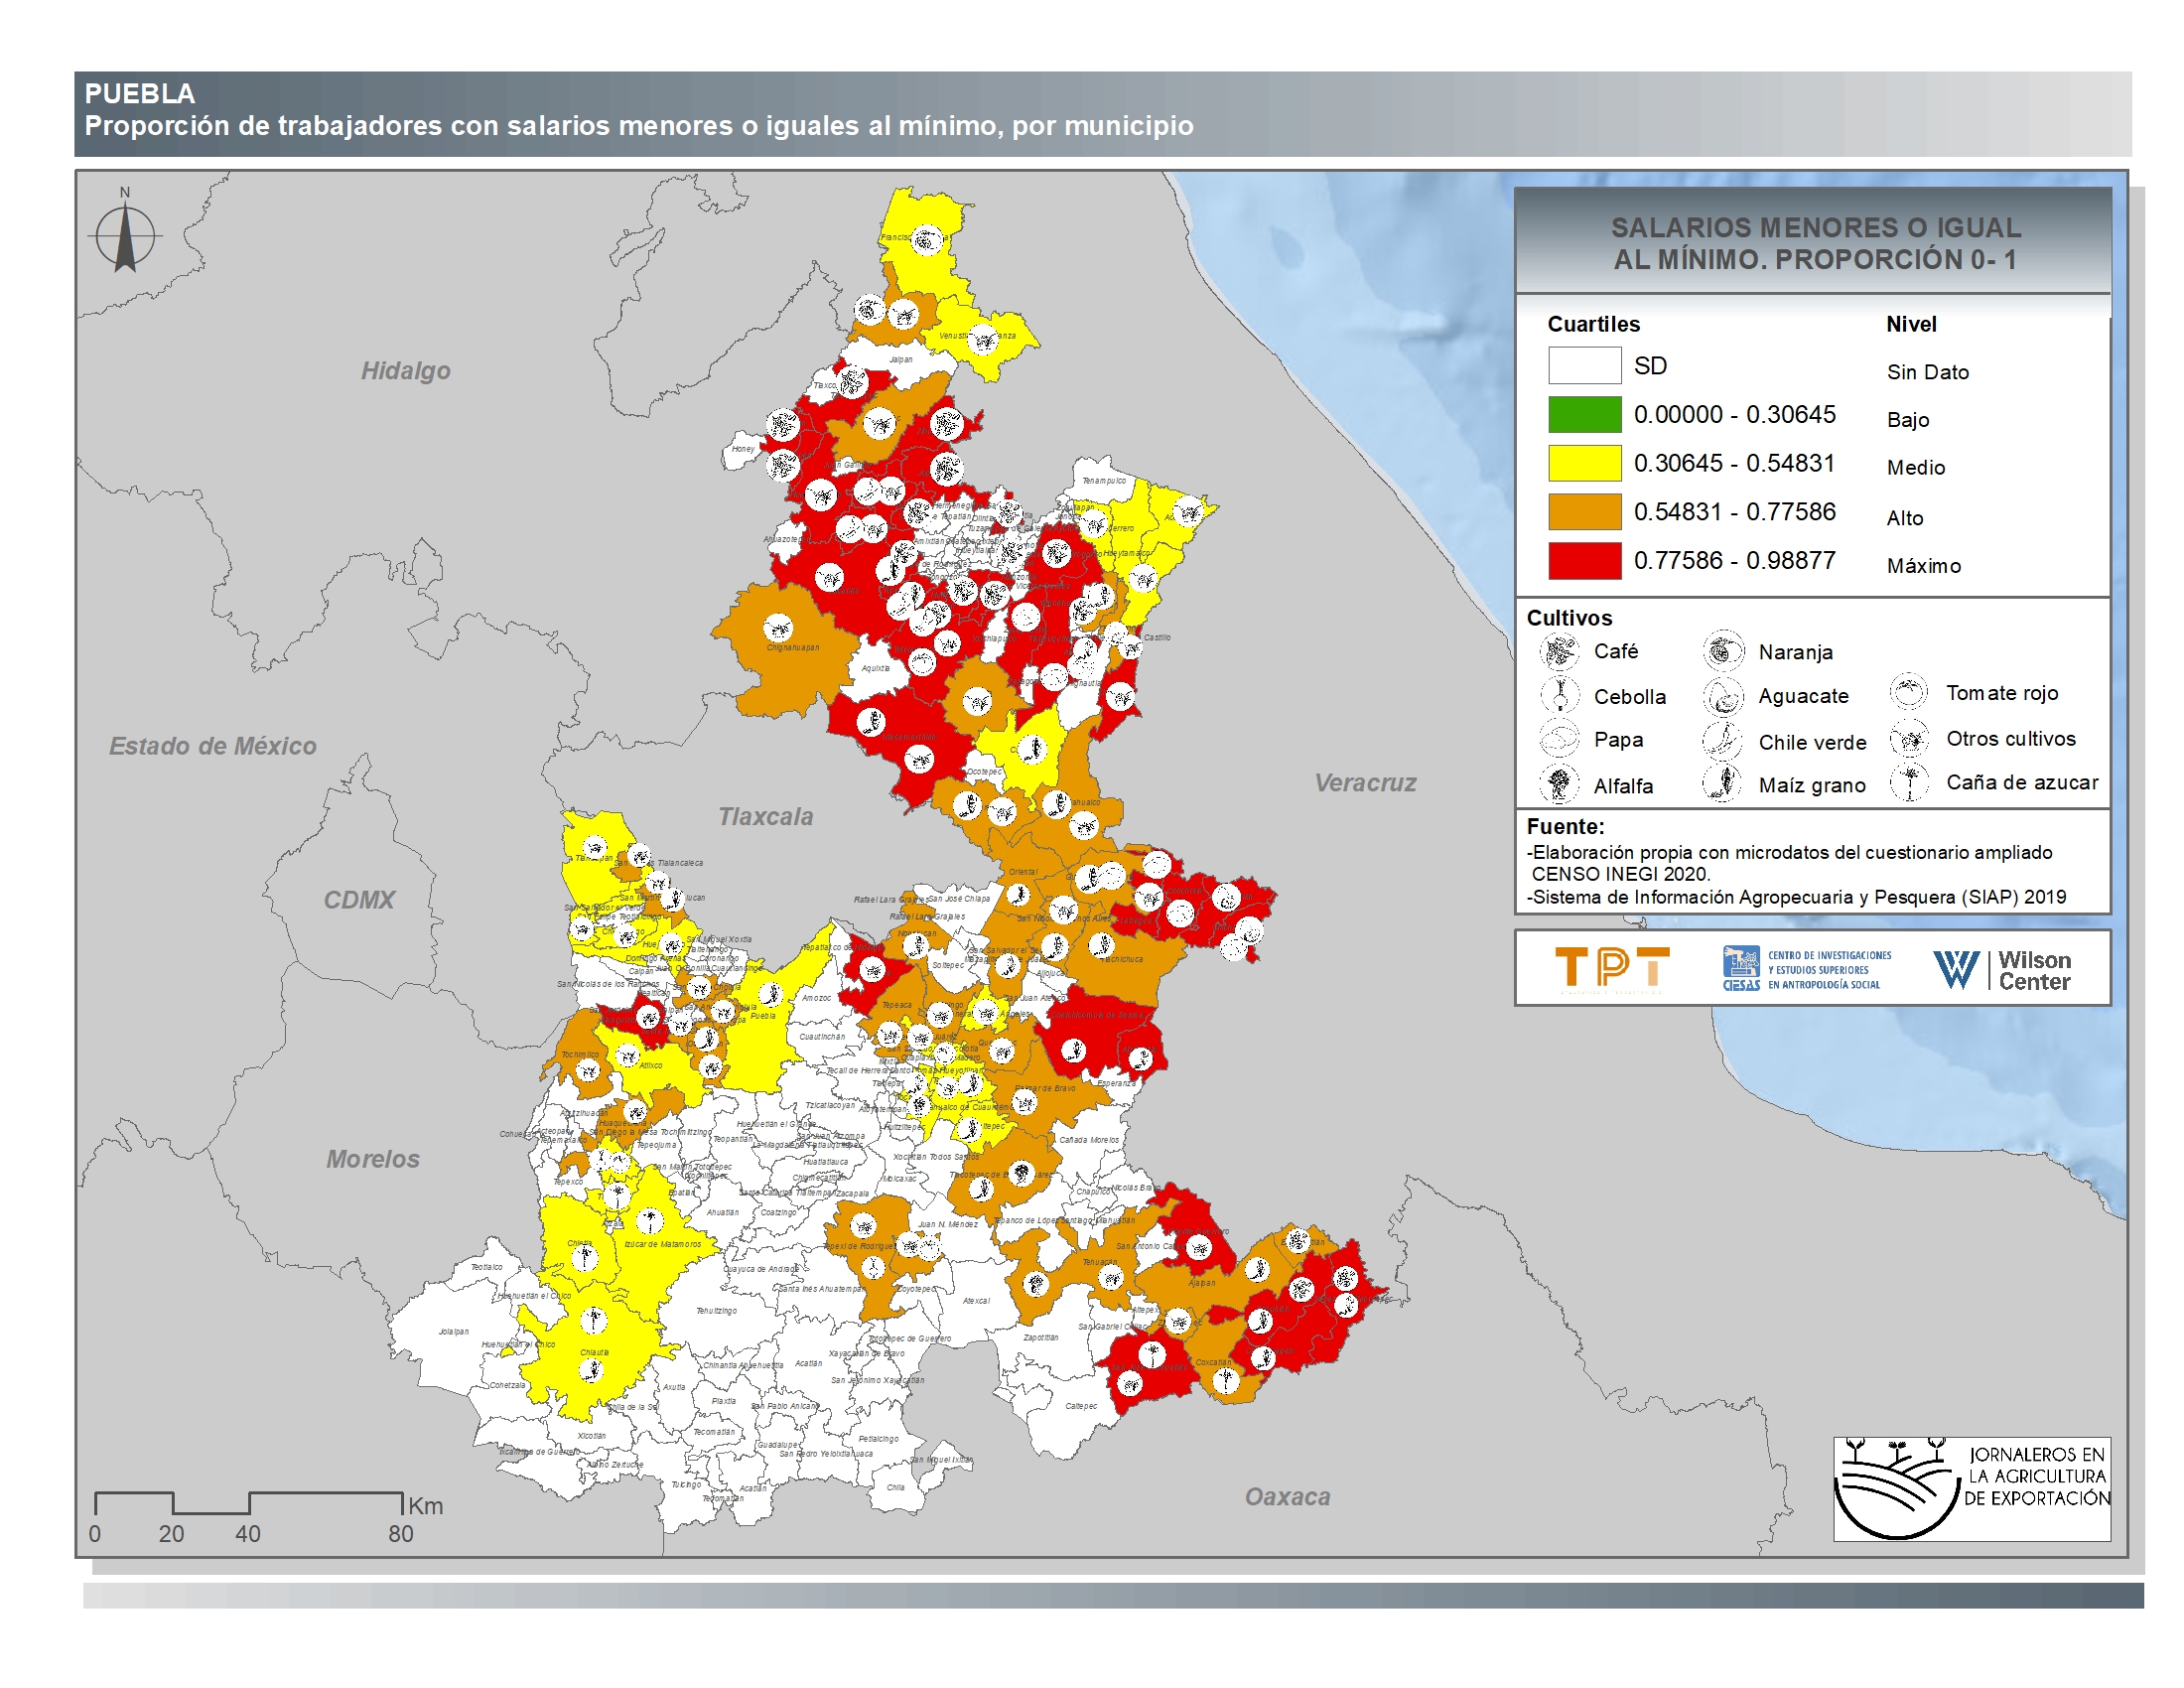
Task: Click the green Bajo quartile swatch
Action: (x=1584, y=414)
